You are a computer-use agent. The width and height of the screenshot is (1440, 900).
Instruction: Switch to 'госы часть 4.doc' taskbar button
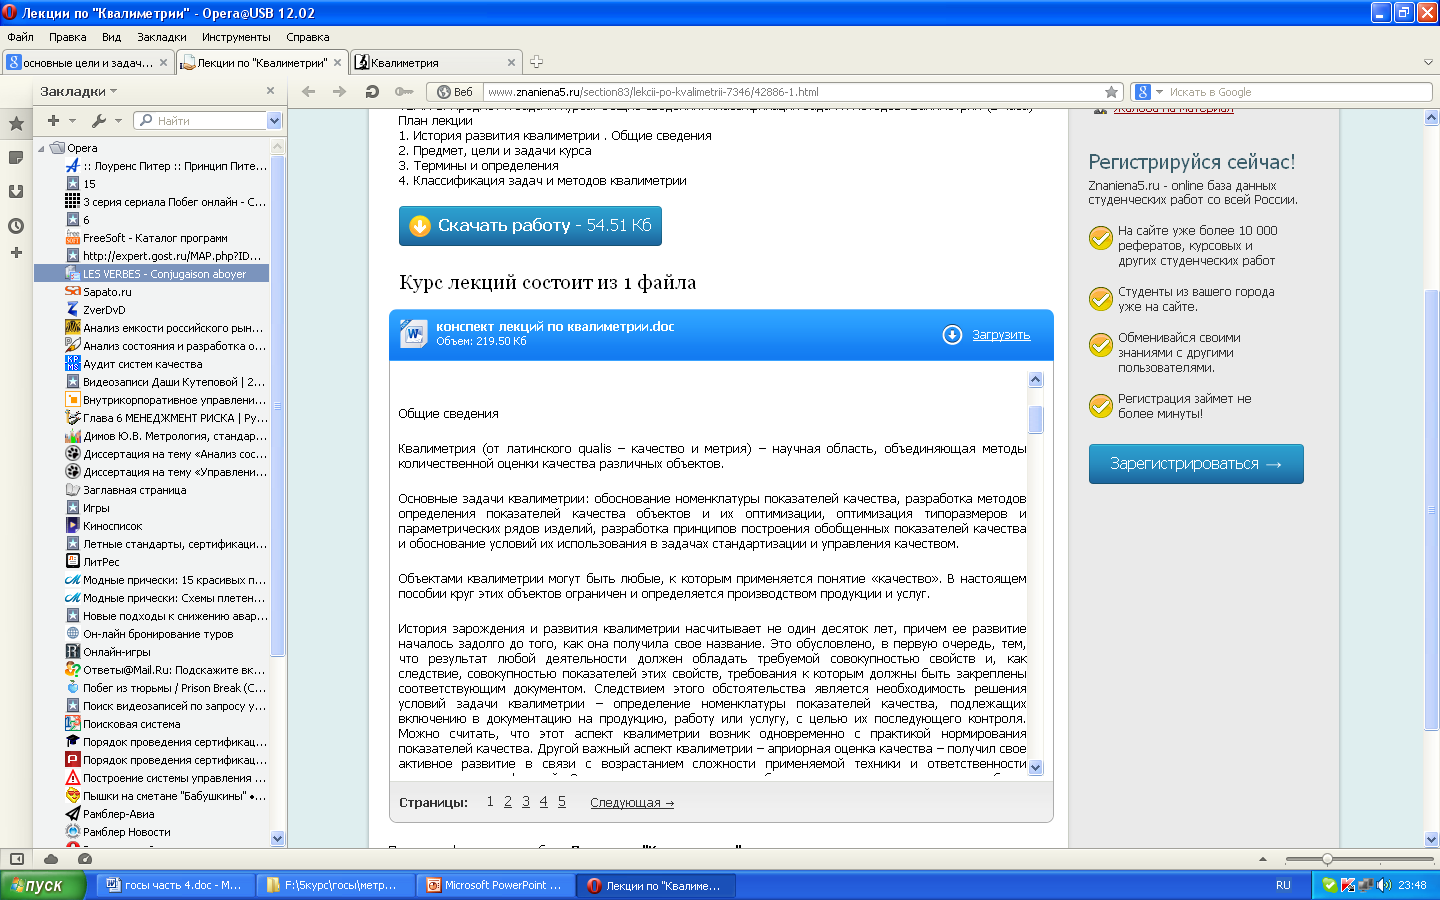coord(174,885)
